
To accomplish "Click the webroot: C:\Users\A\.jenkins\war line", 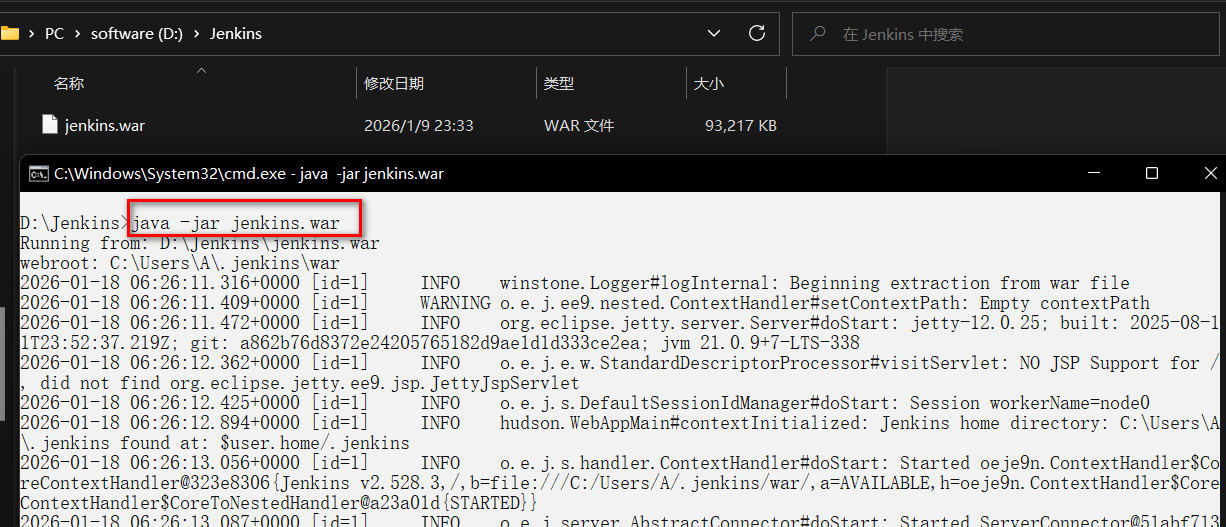I will 180,263.
